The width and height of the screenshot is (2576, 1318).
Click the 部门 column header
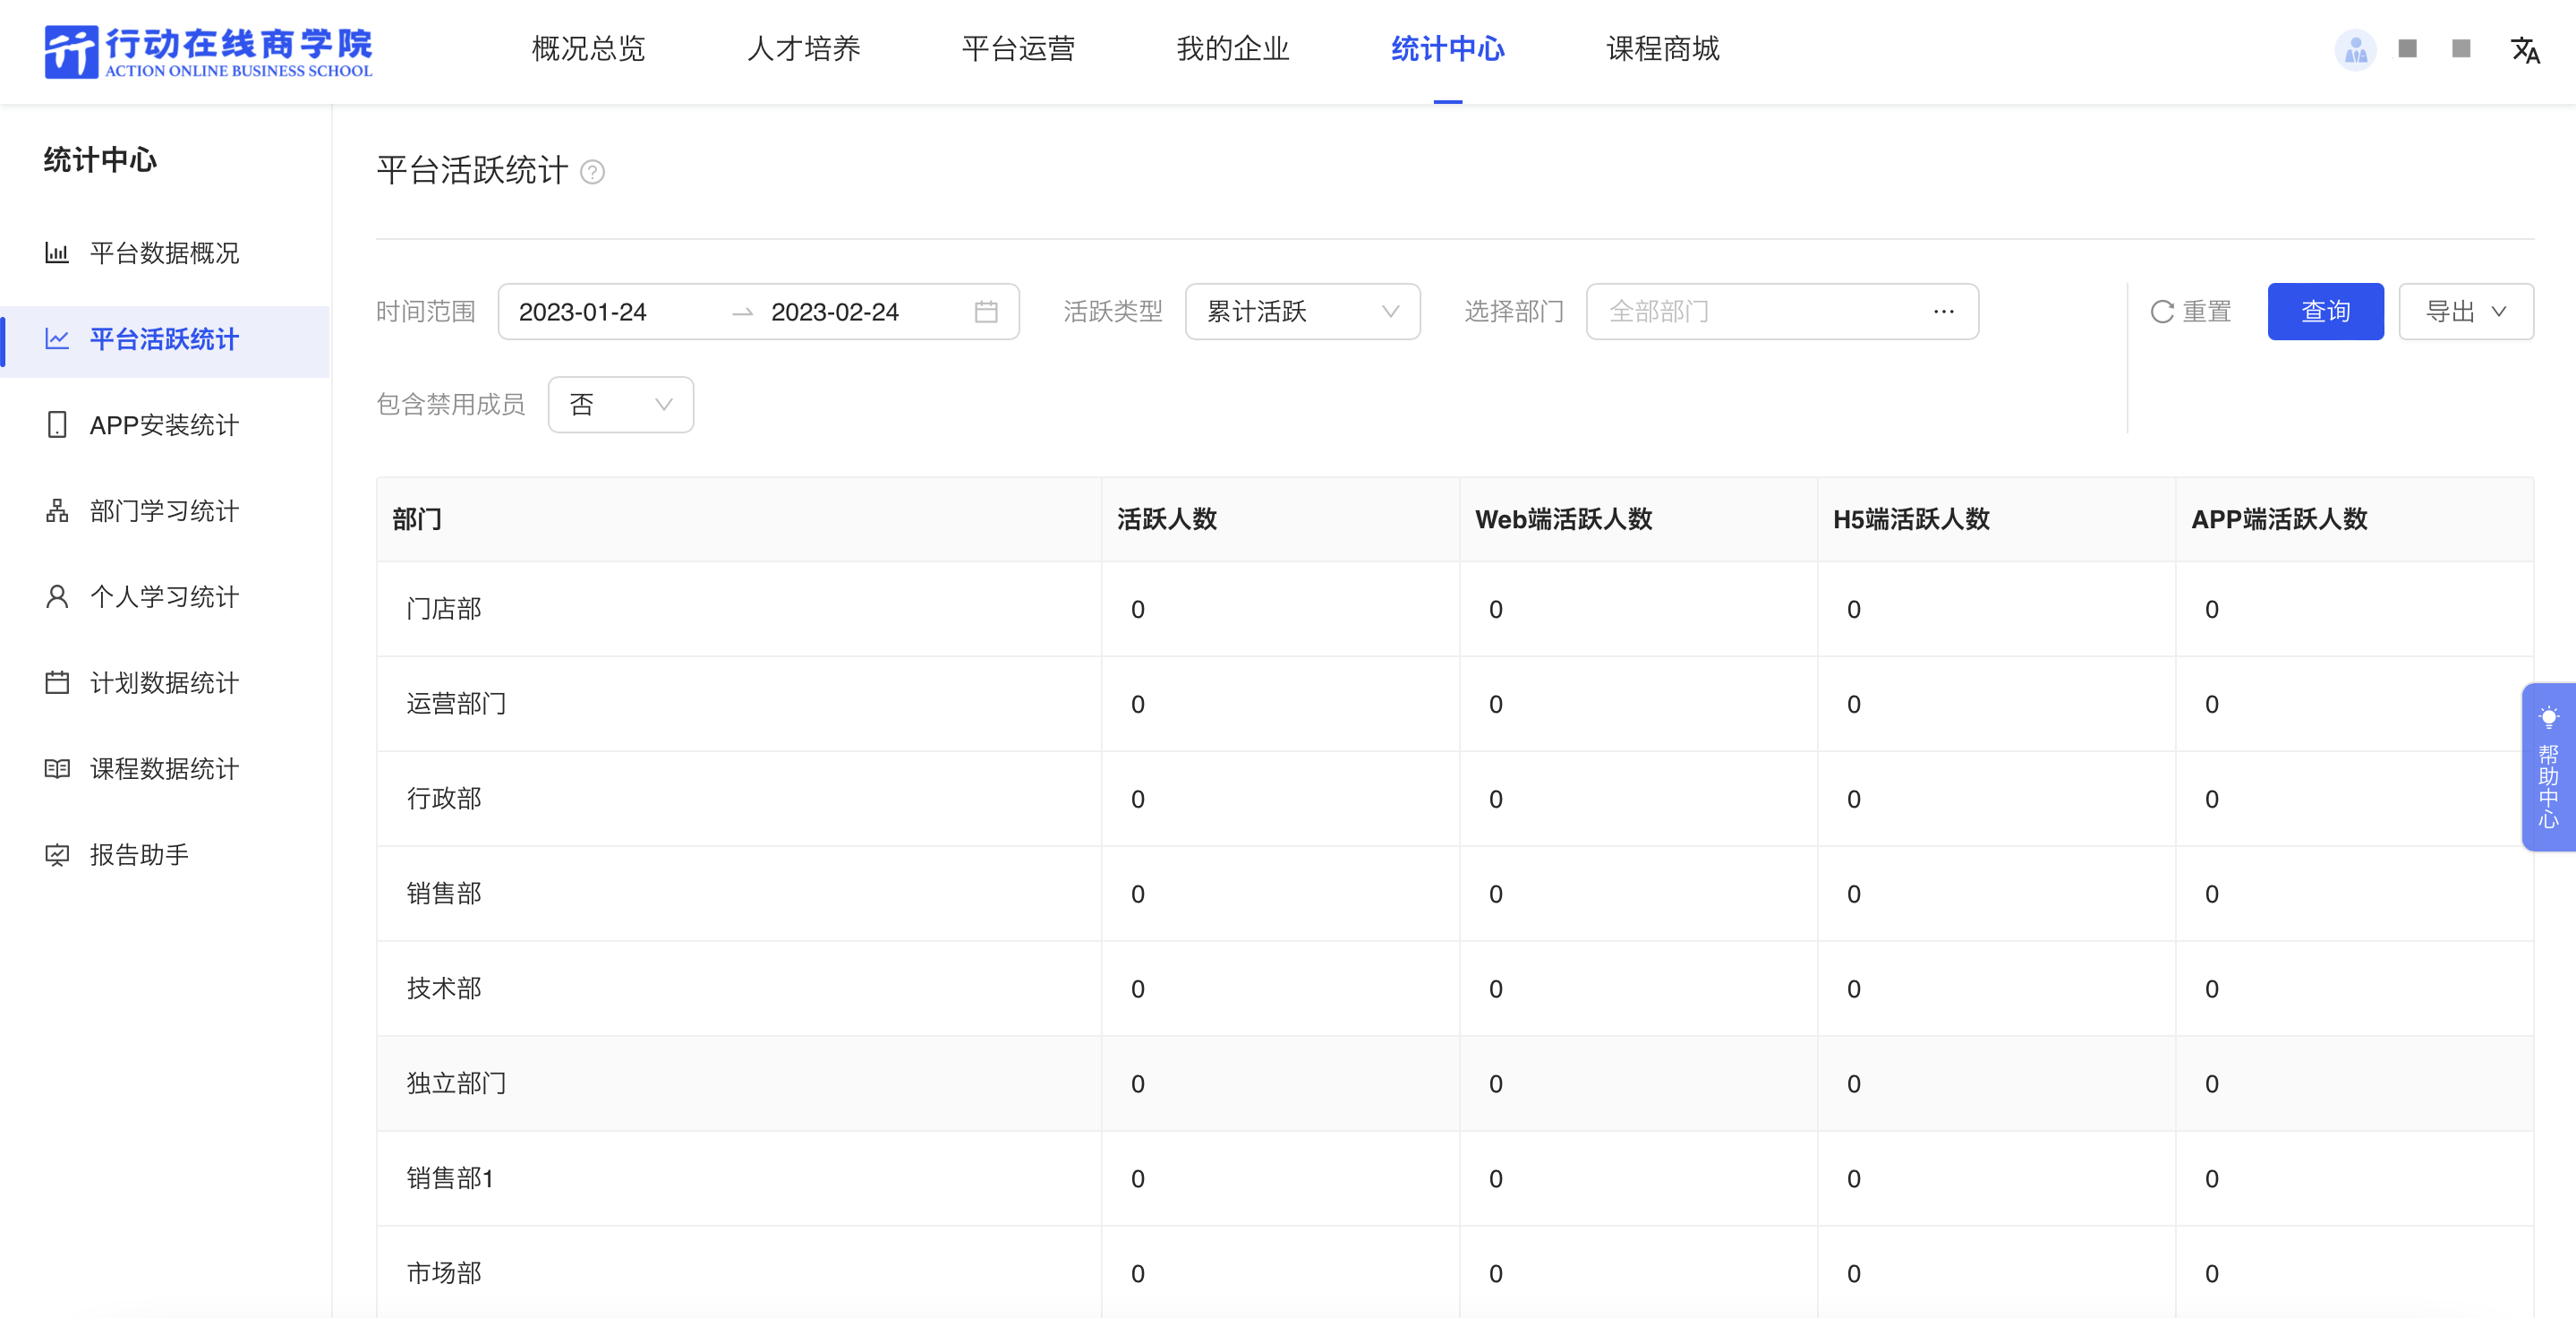[739, 519]
